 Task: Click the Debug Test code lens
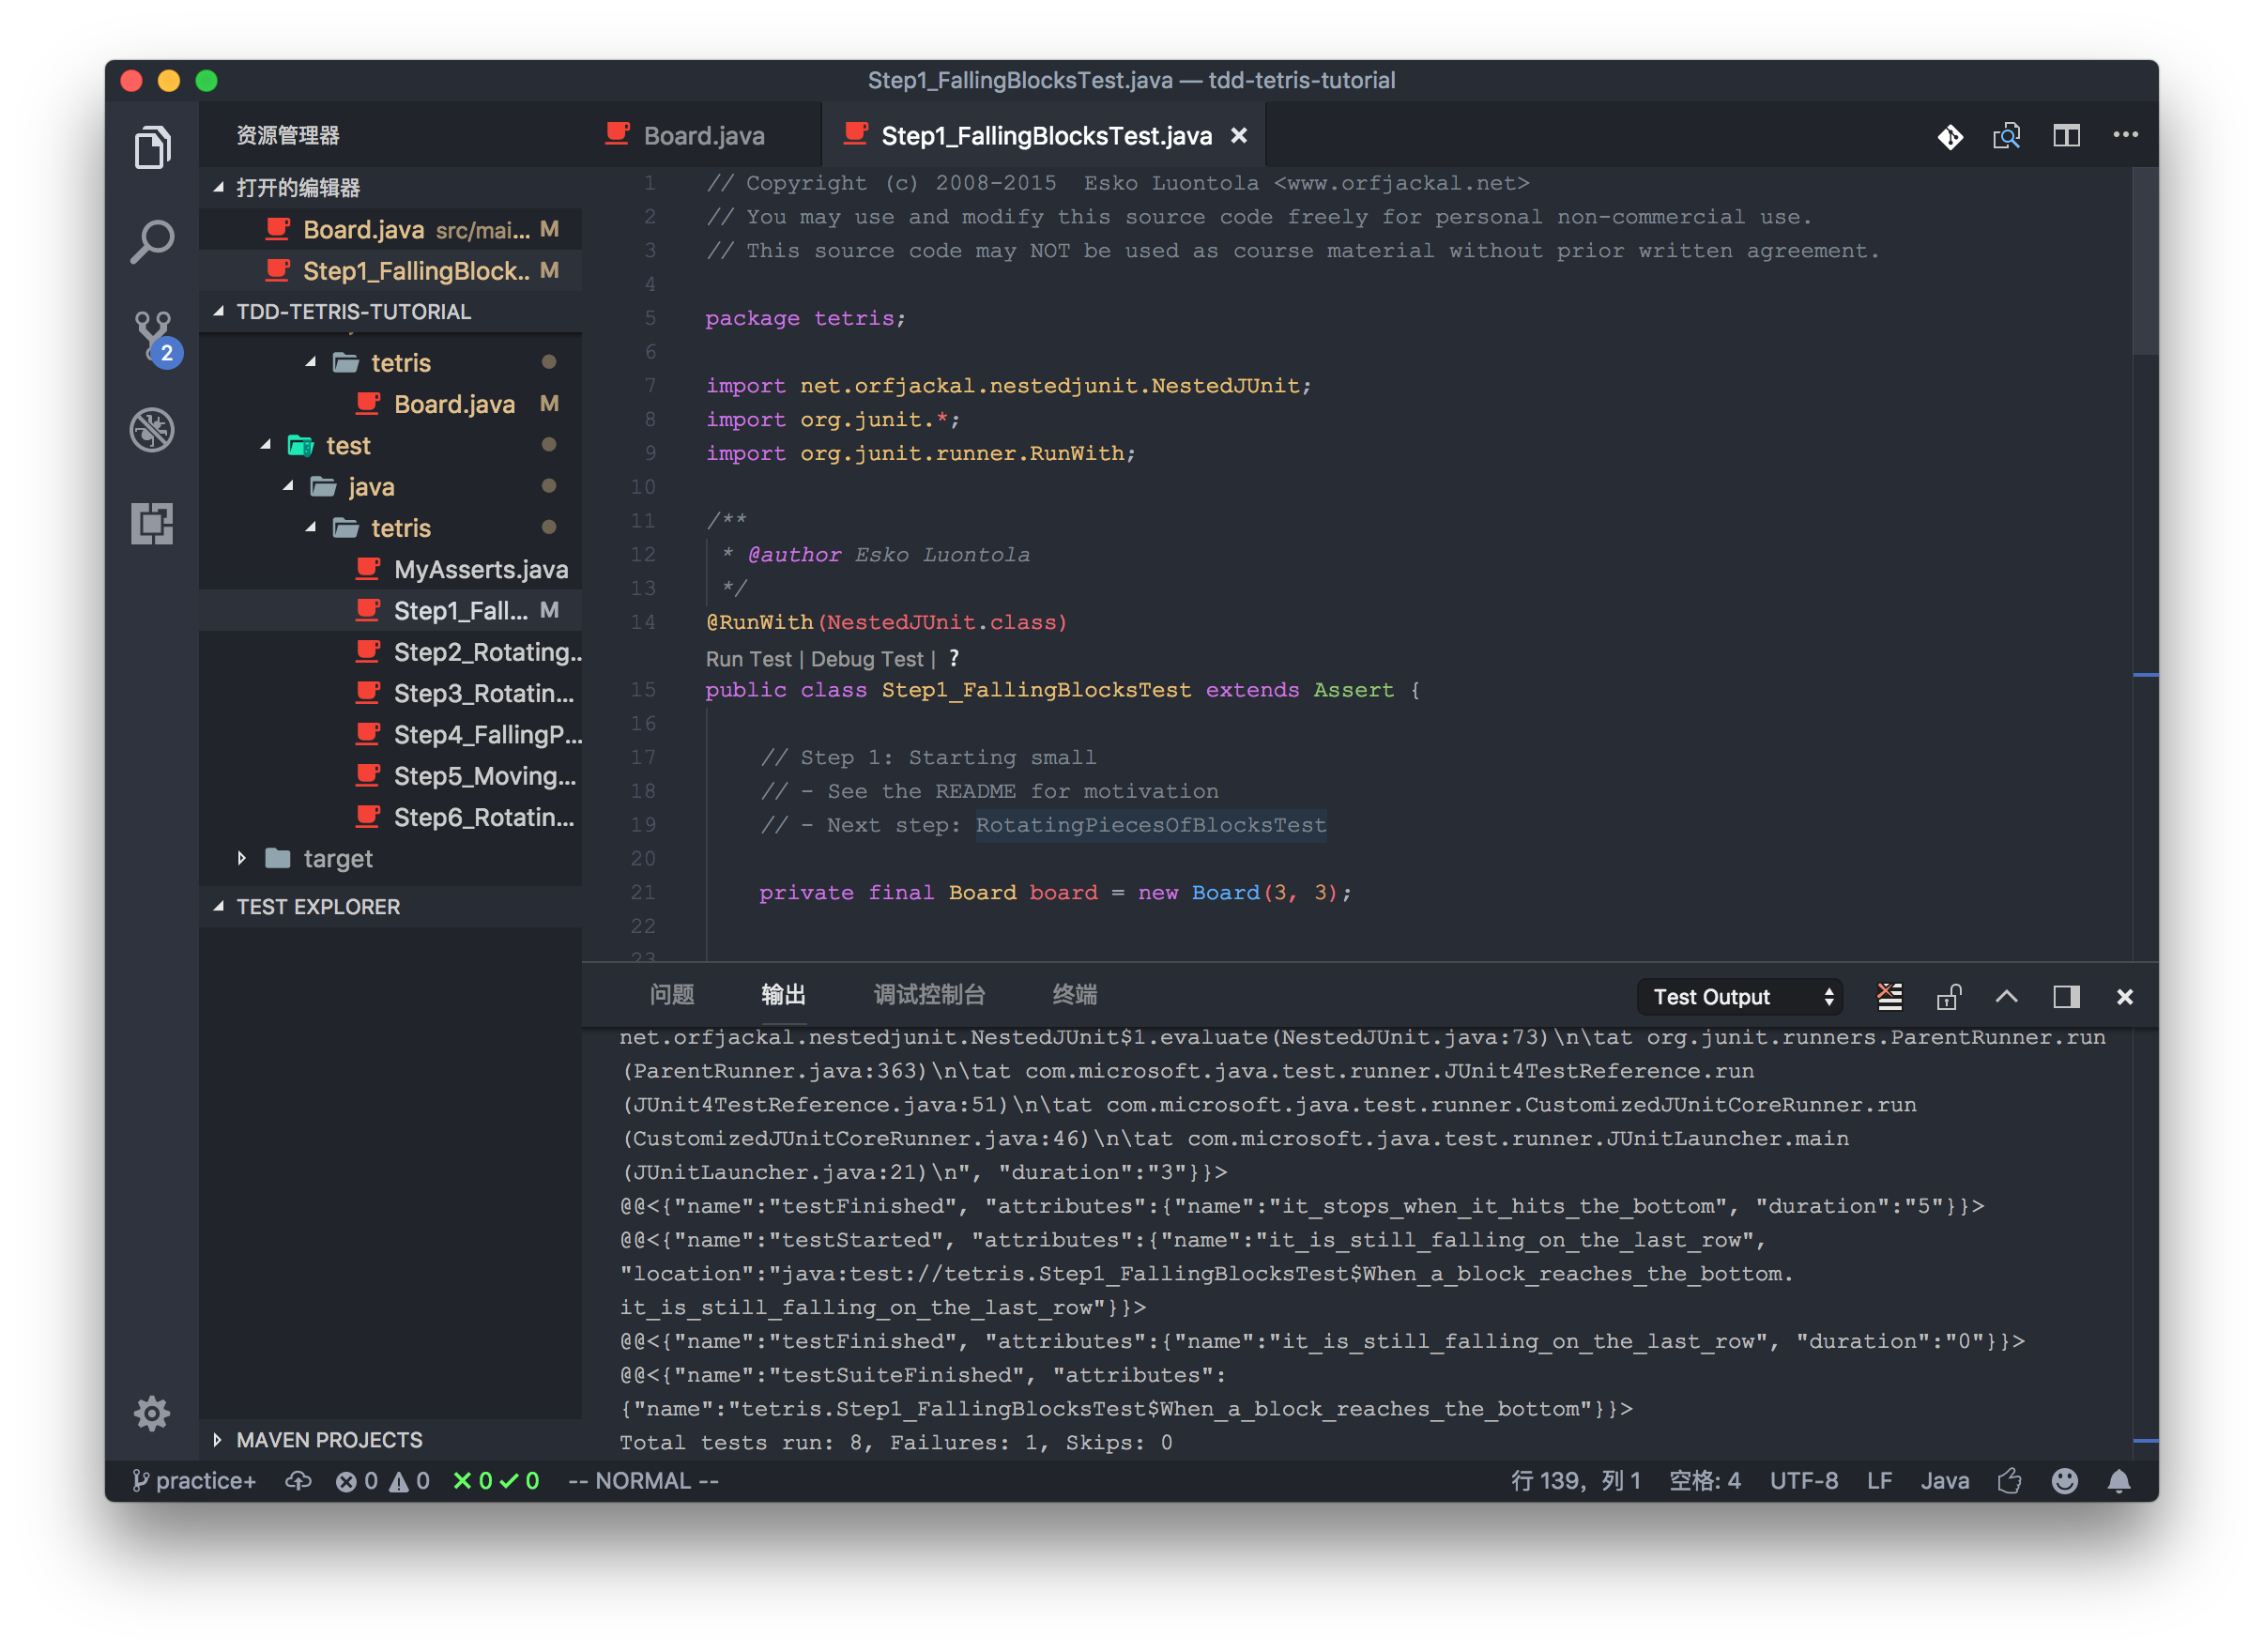[866, 658]
